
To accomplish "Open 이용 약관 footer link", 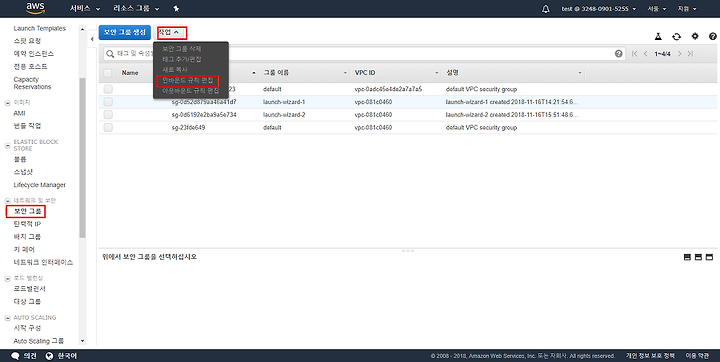I will tap(697, 356).
